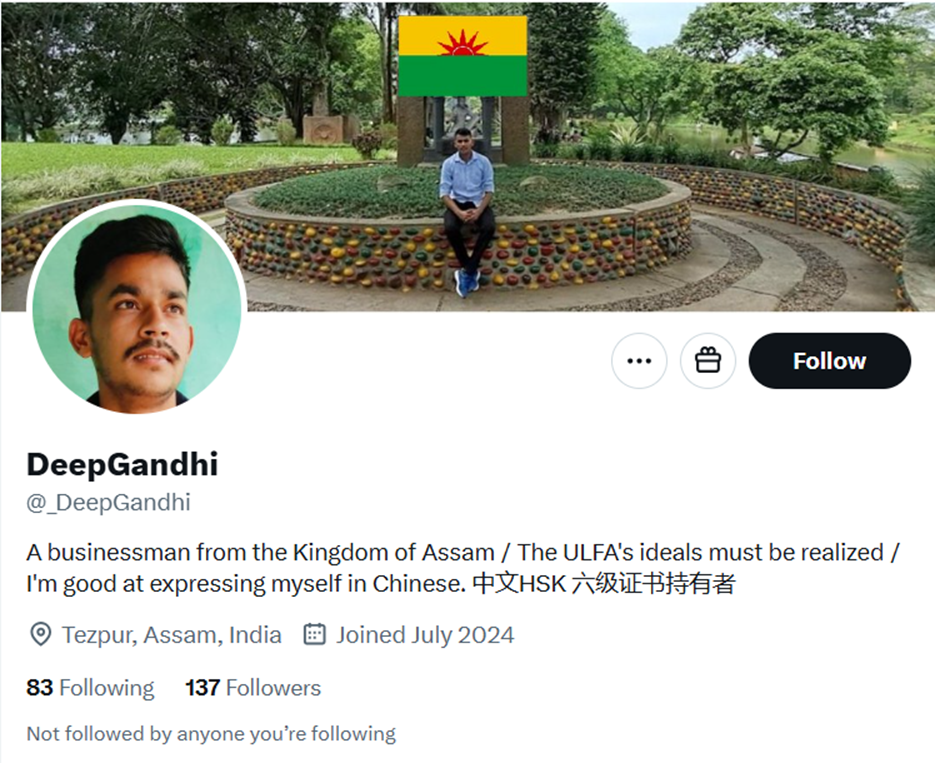This screenshot has height=763, width=935.
Task: Click the location pin icon
Action: [x=41, y=634]
